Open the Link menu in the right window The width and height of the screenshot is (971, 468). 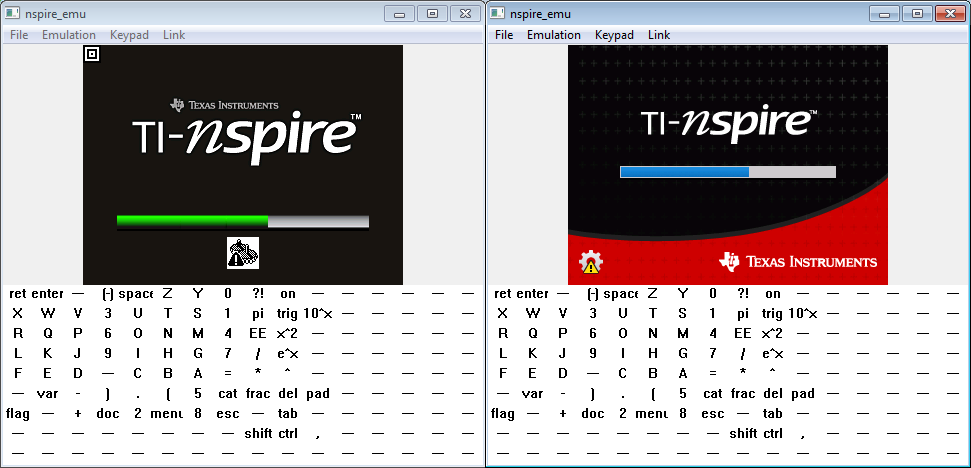[x=659, y=35]
